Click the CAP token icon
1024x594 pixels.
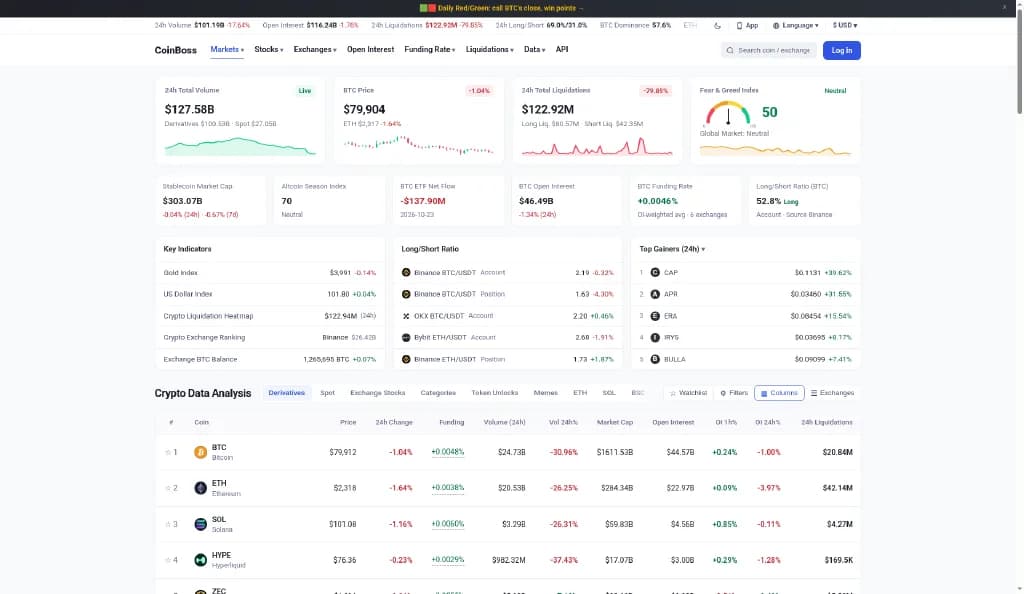point(655,272)
